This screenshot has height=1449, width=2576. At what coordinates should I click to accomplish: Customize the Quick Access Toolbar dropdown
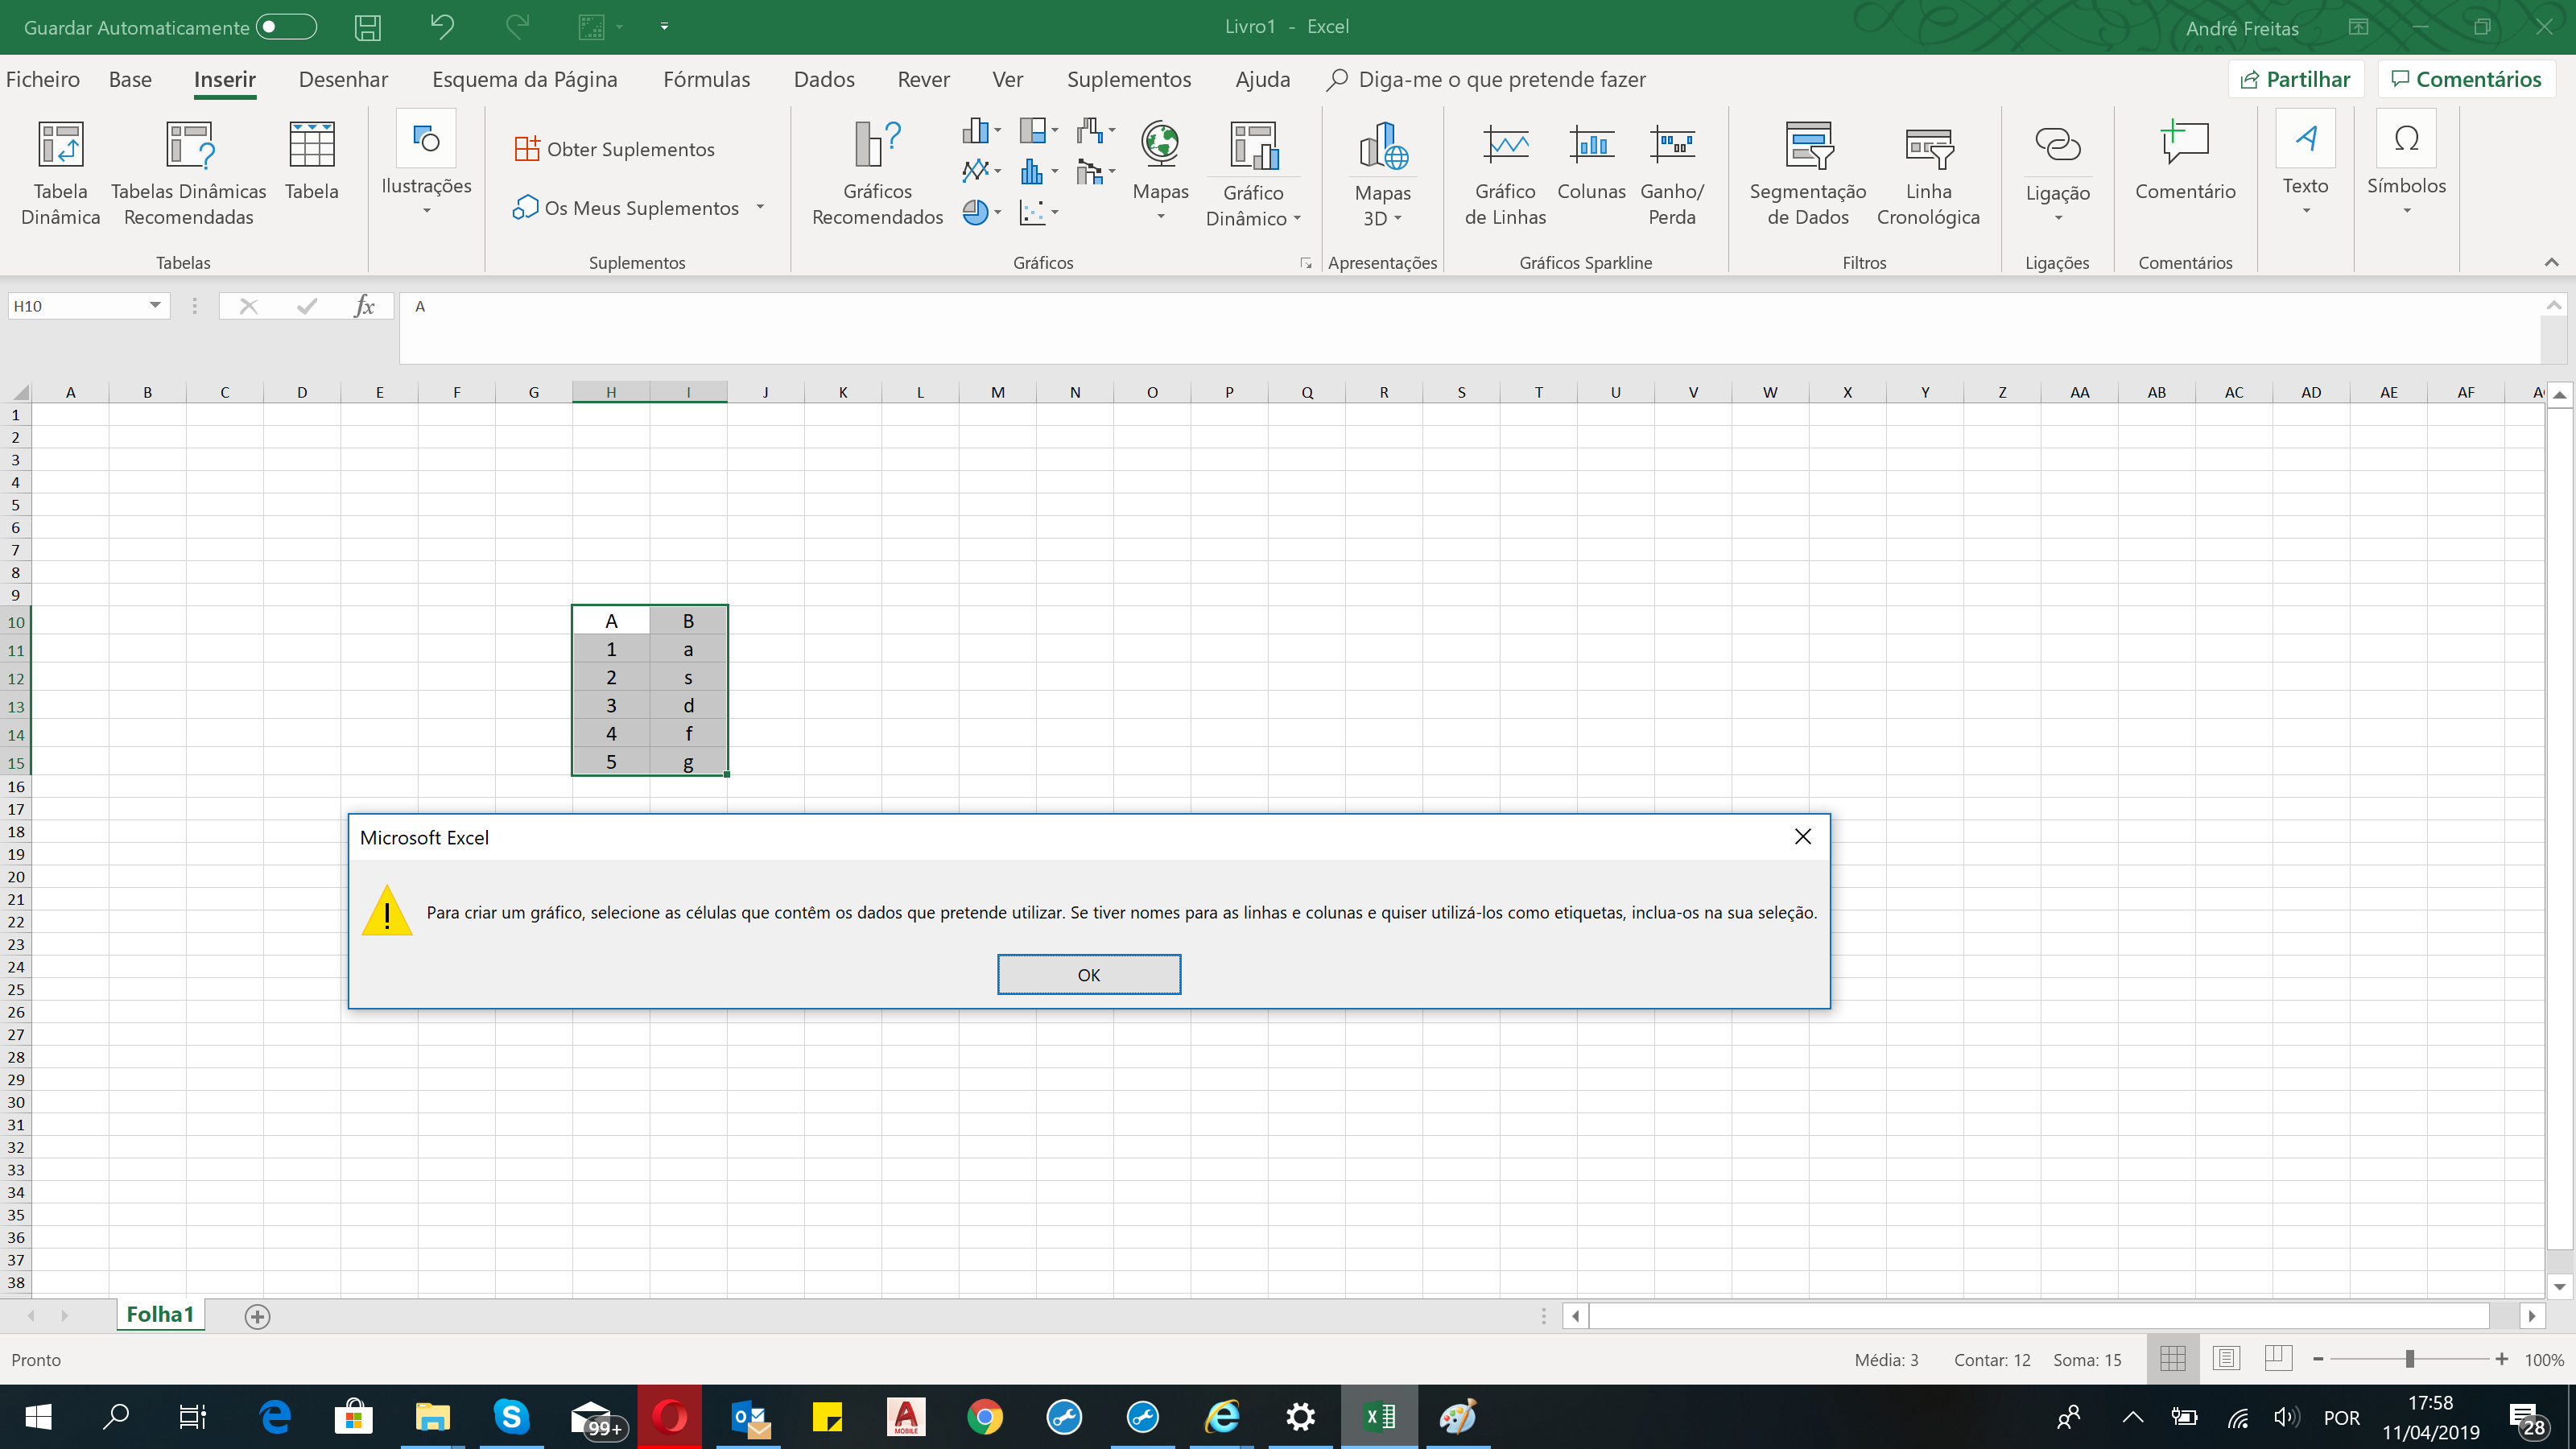click(664, 27)
